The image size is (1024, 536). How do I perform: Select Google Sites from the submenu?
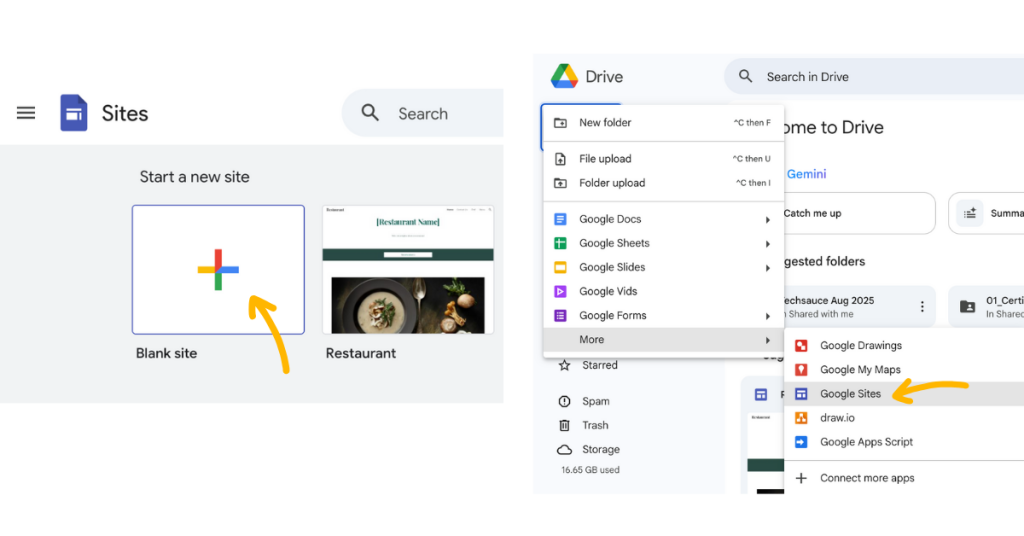point(904,394)
